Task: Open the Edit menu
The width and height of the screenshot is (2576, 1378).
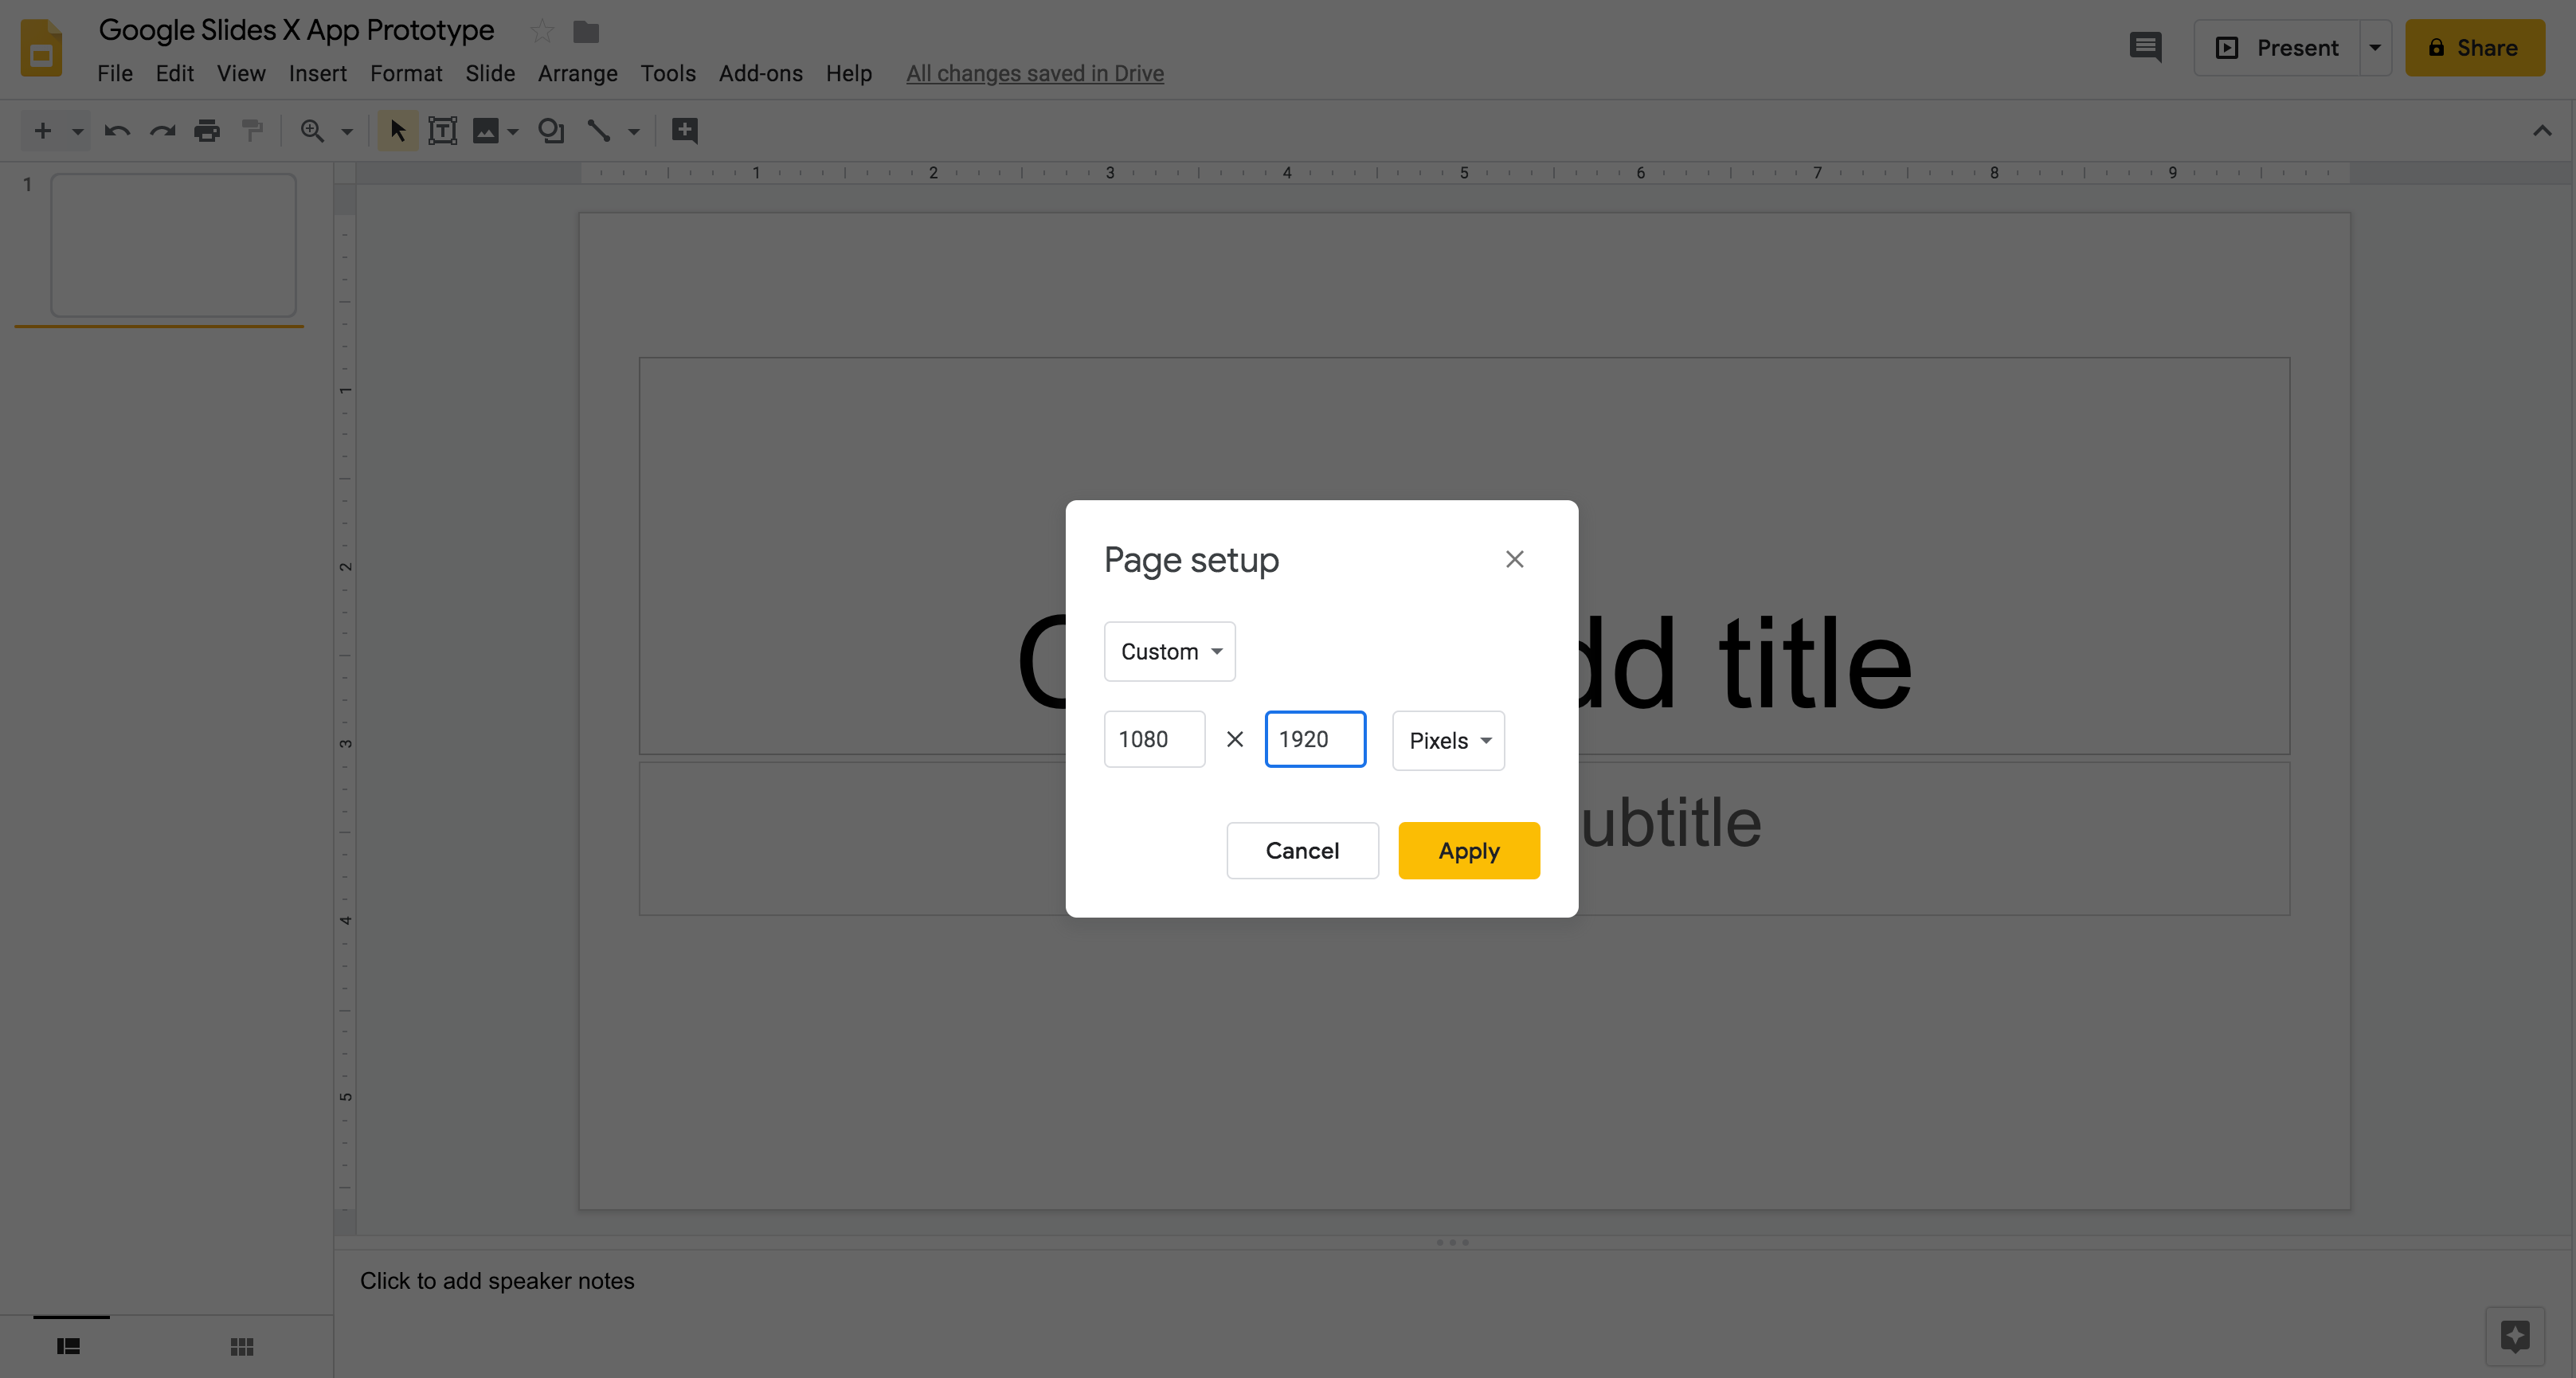Action: tap(175, 73)
